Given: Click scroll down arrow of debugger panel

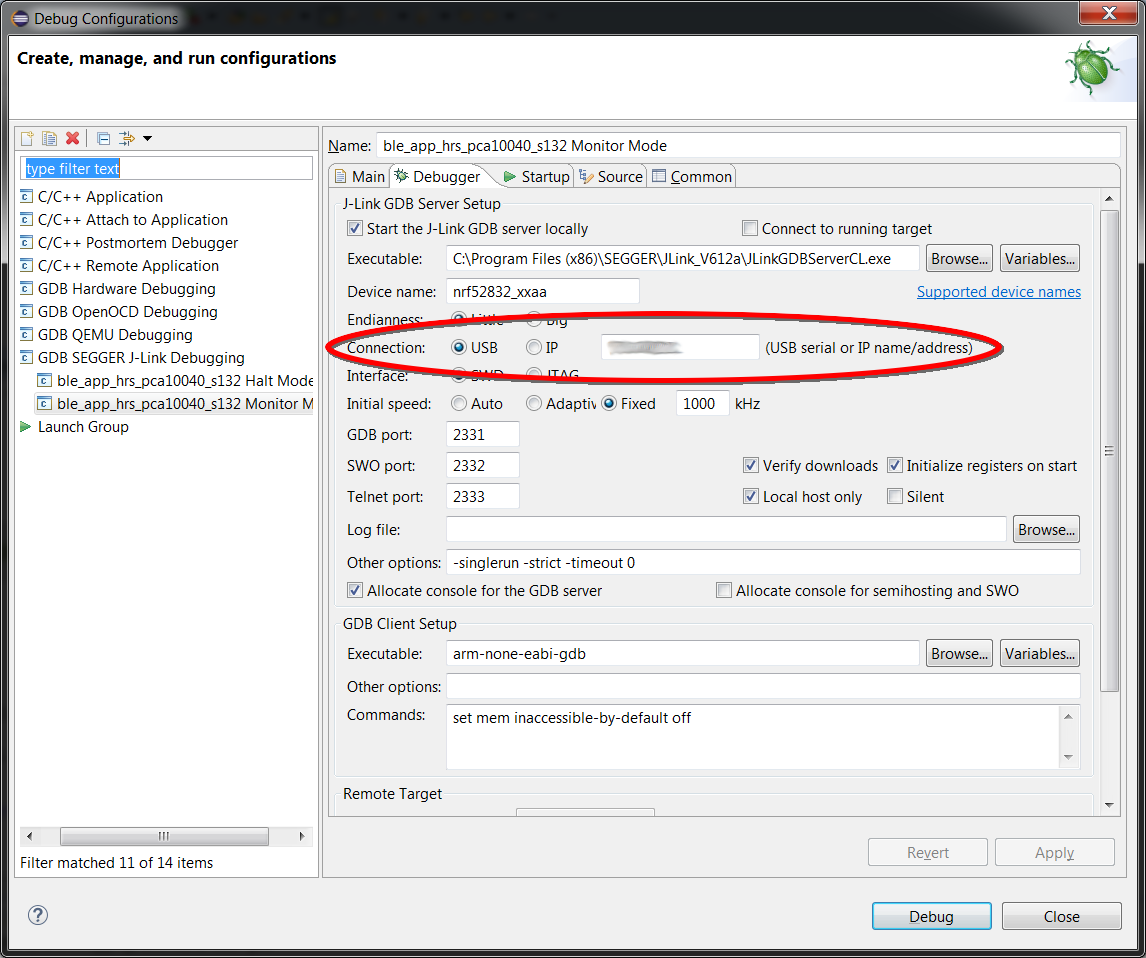Looking at the screenshot, I should click(x=1109, y=805).
